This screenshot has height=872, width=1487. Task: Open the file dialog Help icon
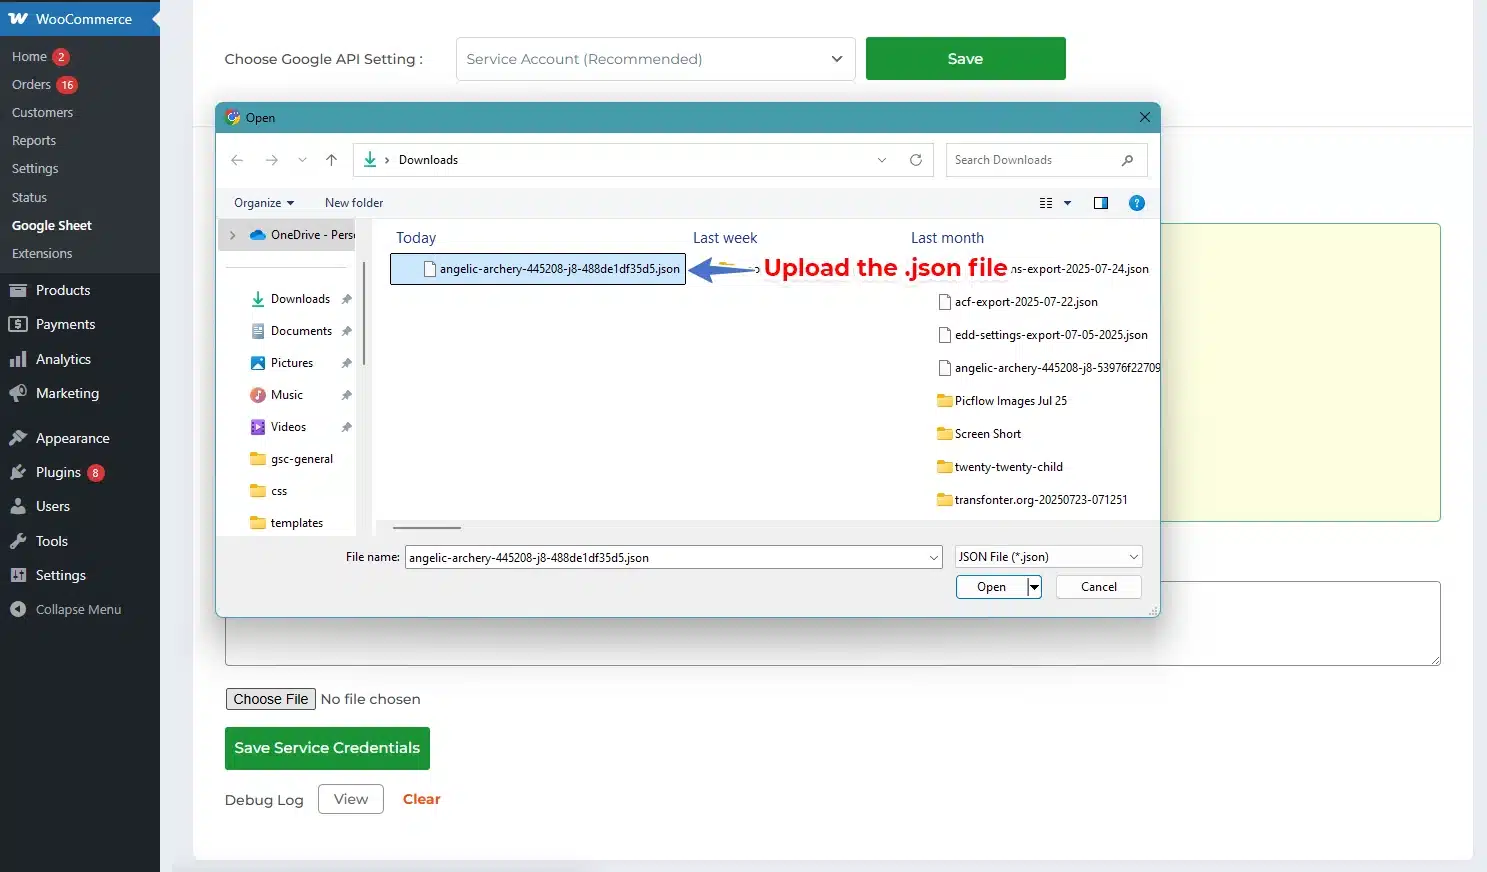click(1136, 203)
